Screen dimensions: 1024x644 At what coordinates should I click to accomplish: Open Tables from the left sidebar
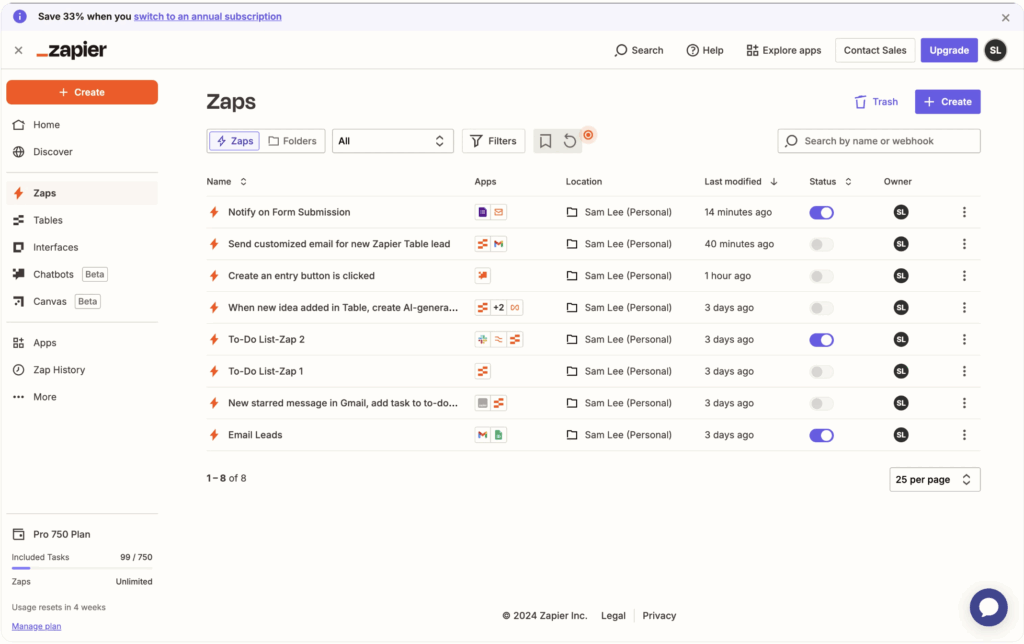pyautogui.click(x=49, y=220)
